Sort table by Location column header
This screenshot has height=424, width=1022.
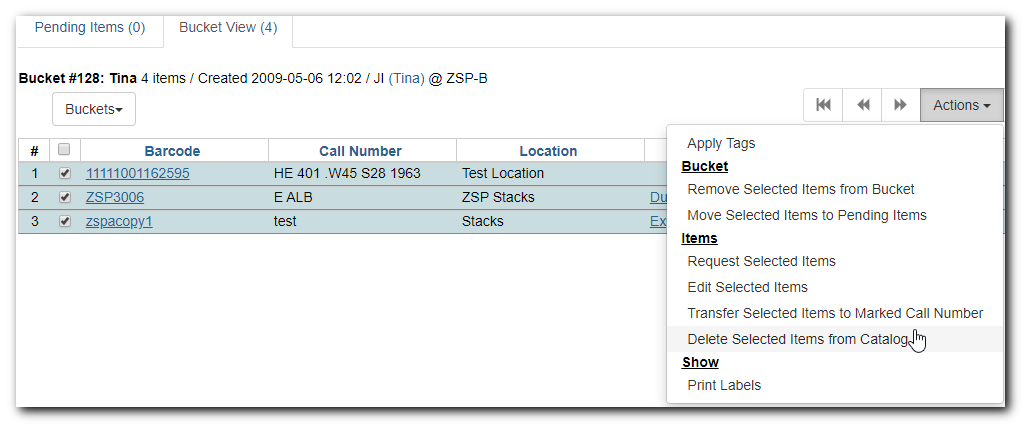click(x=548, y=151)
